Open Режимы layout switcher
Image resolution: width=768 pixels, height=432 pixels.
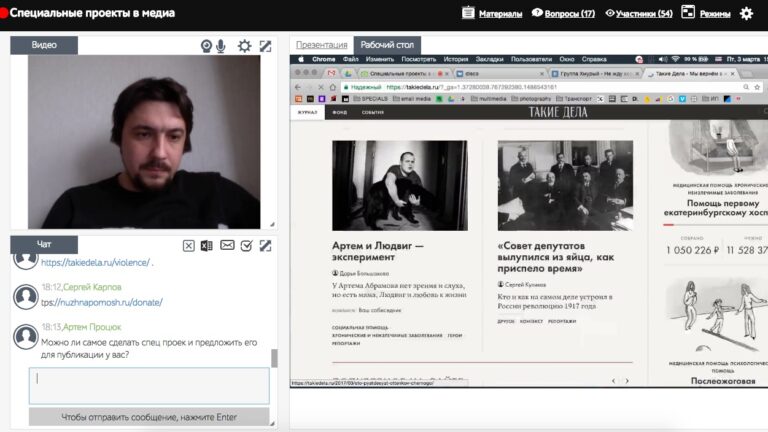(x=715, y=14)
